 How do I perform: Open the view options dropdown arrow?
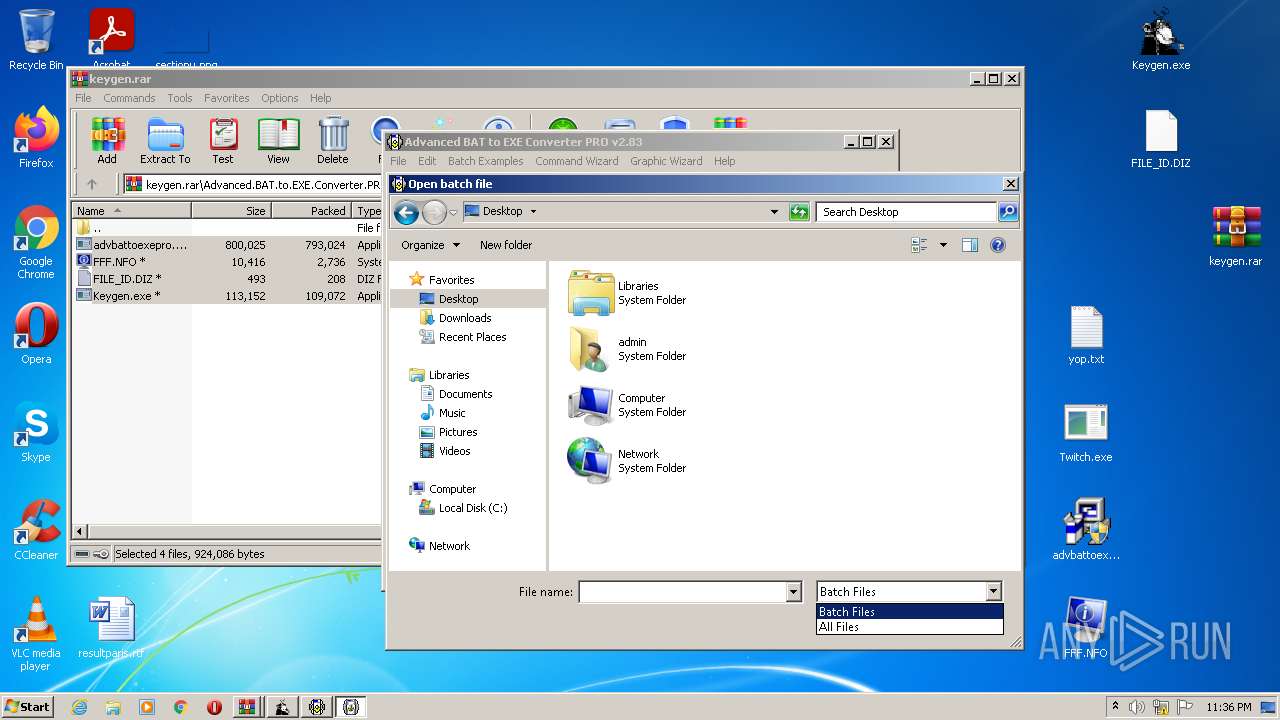[943, 245]
